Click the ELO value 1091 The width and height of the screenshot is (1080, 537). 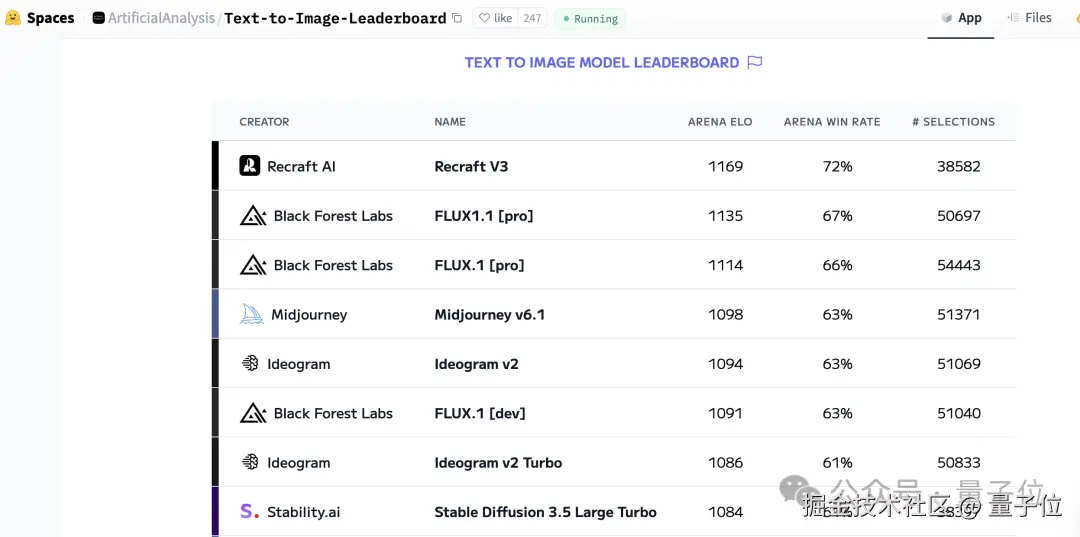pos(725,413)
